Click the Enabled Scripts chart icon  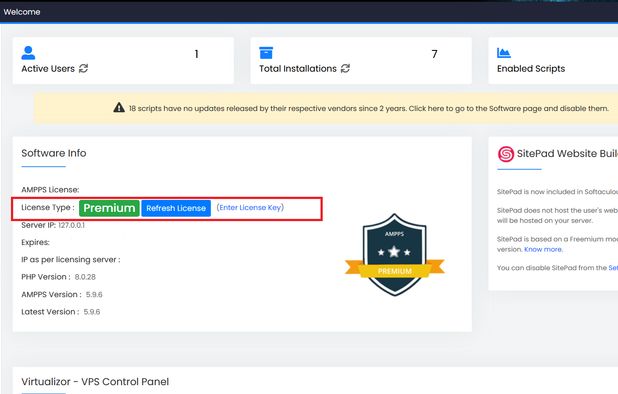pos(504,53)
